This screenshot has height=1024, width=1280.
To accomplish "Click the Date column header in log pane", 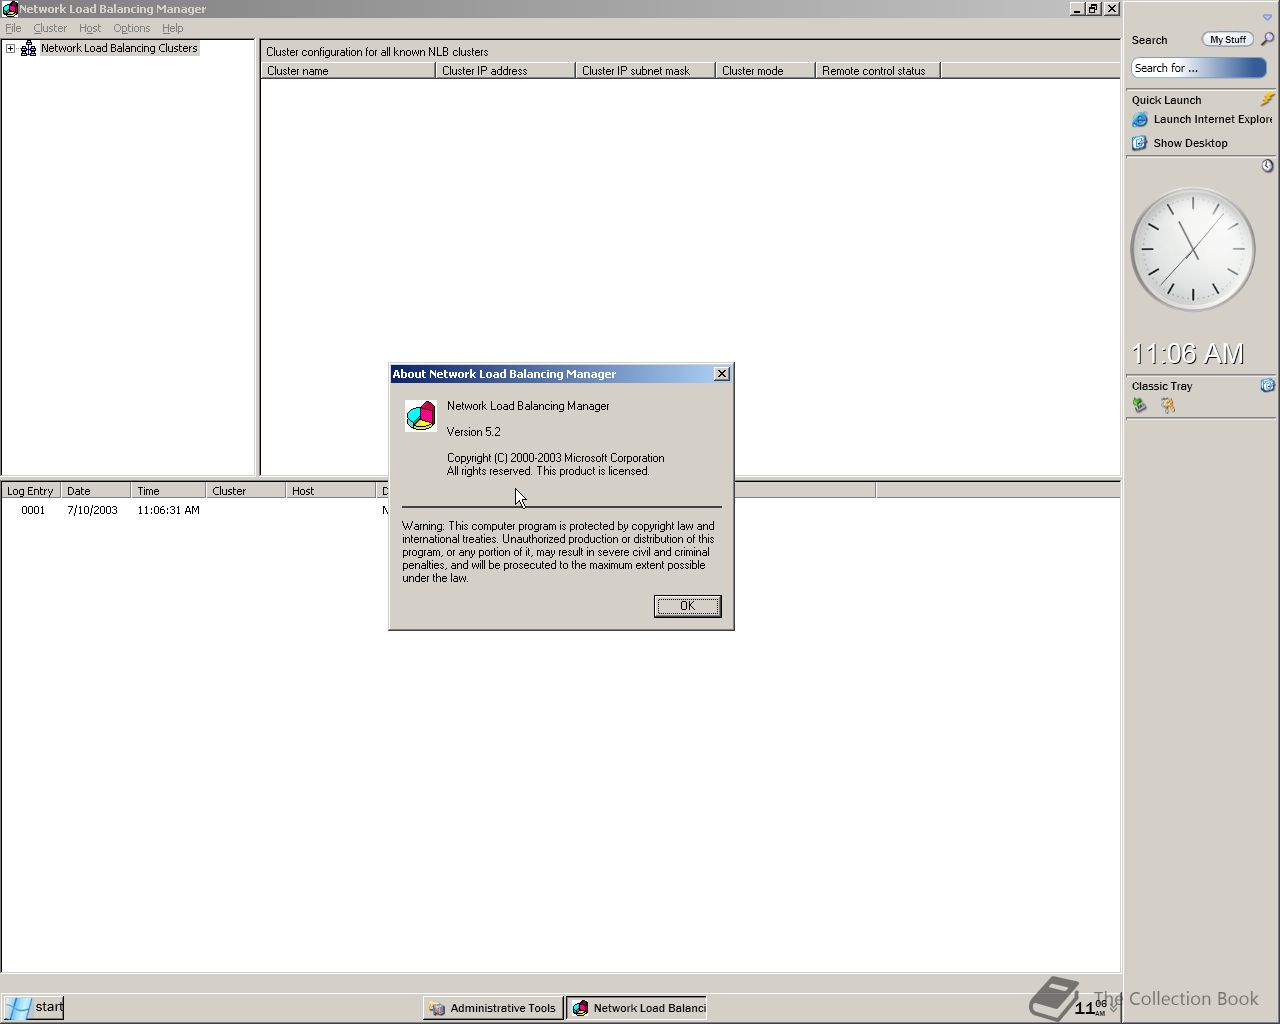I will click(x=96, y=491).
